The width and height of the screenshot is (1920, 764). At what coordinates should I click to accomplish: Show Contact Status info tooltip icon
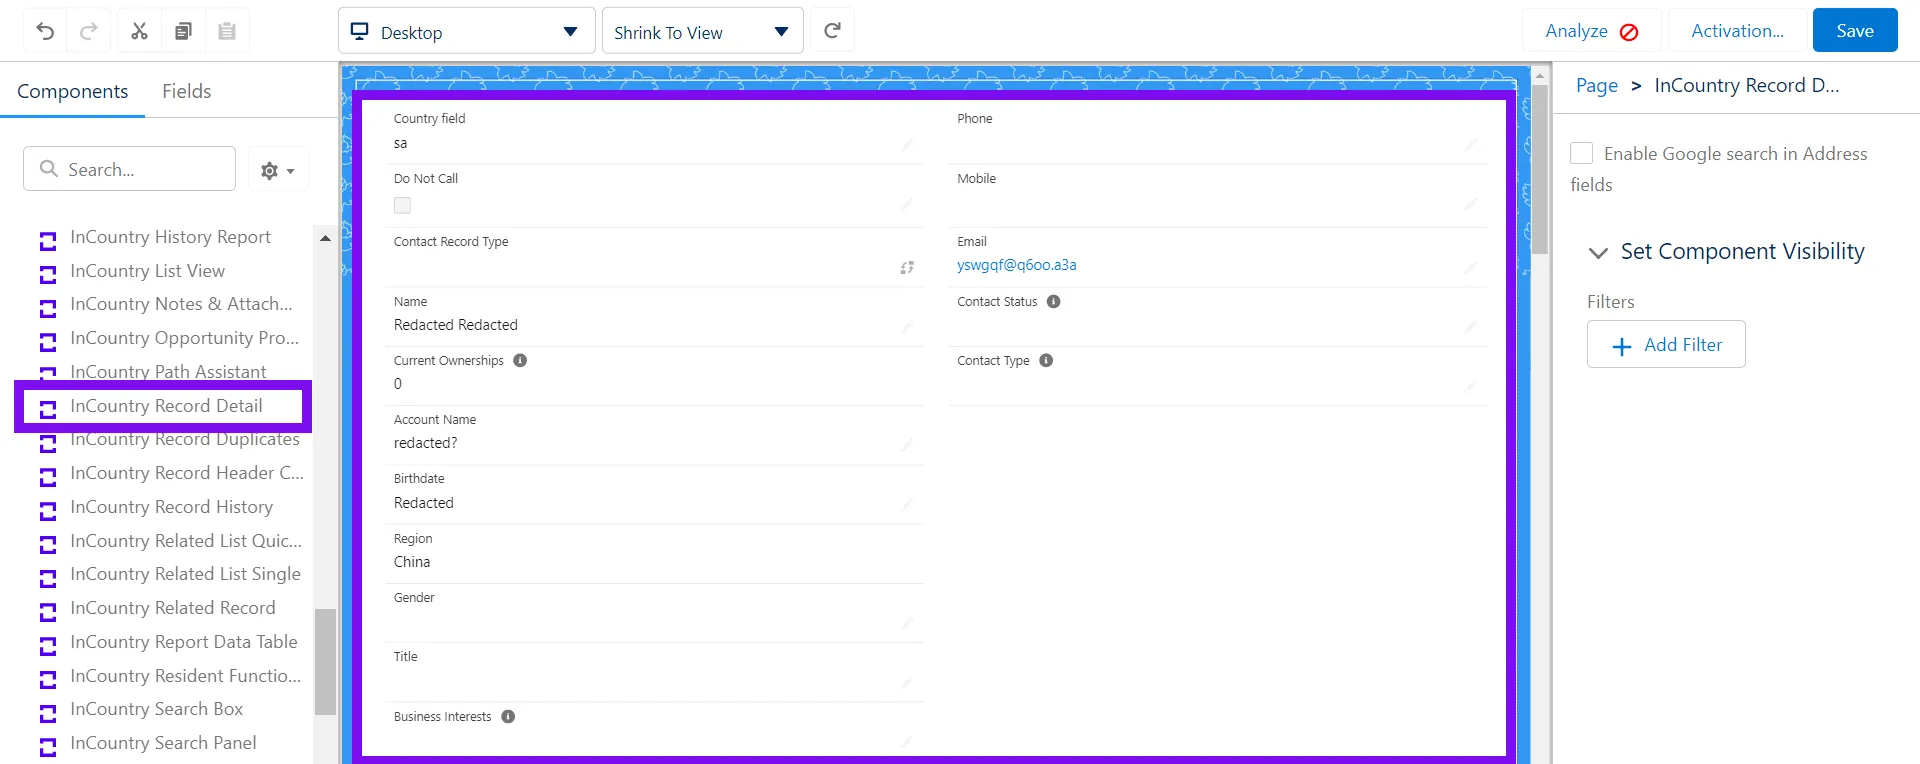[x=1053, y=302]
